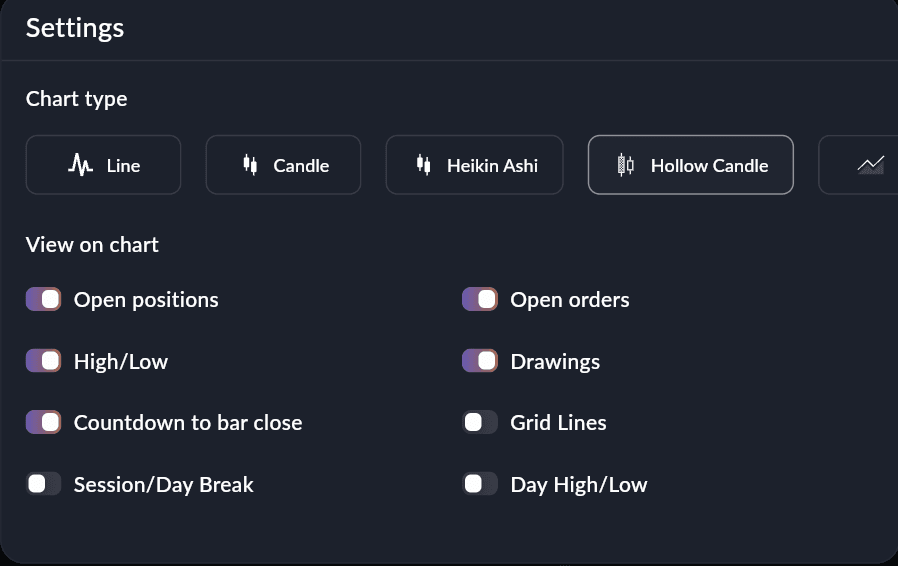This screenshot has height=566, width=898.
Task: Disable the Open positions toggle
Action: point(44,299)
